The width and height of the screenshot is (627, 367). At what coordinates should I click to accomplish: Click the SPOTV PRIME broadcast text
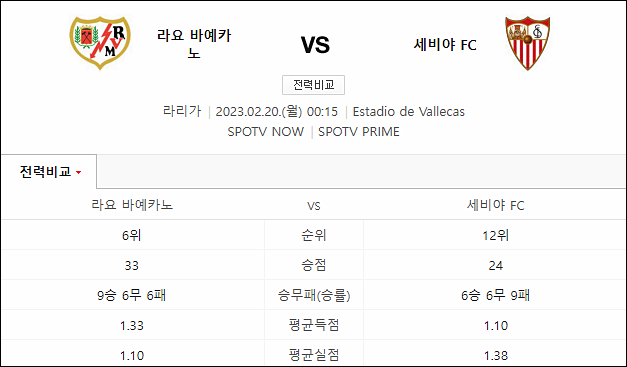(359, 132)
